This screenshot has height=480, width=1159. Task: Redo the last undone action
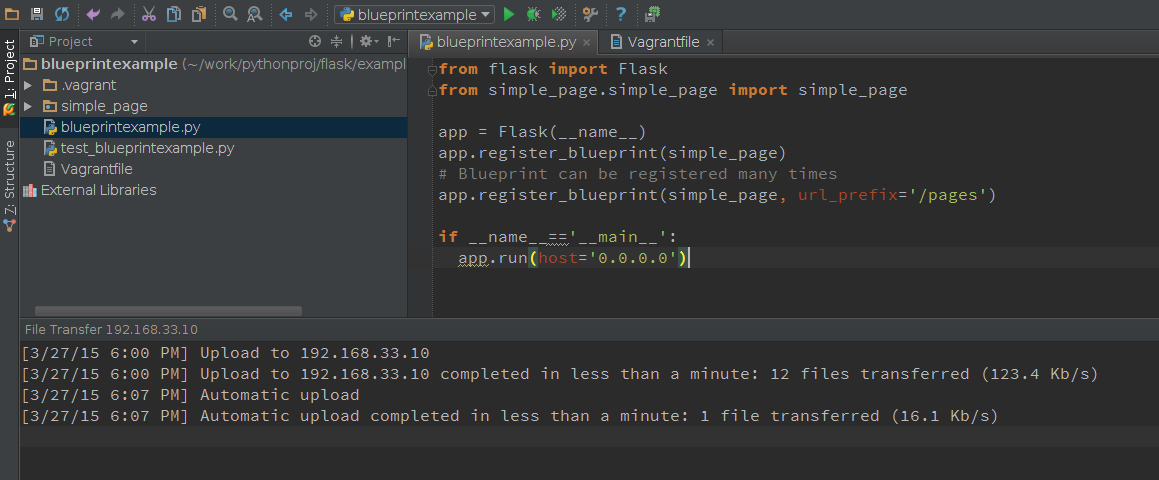[118, 14]
